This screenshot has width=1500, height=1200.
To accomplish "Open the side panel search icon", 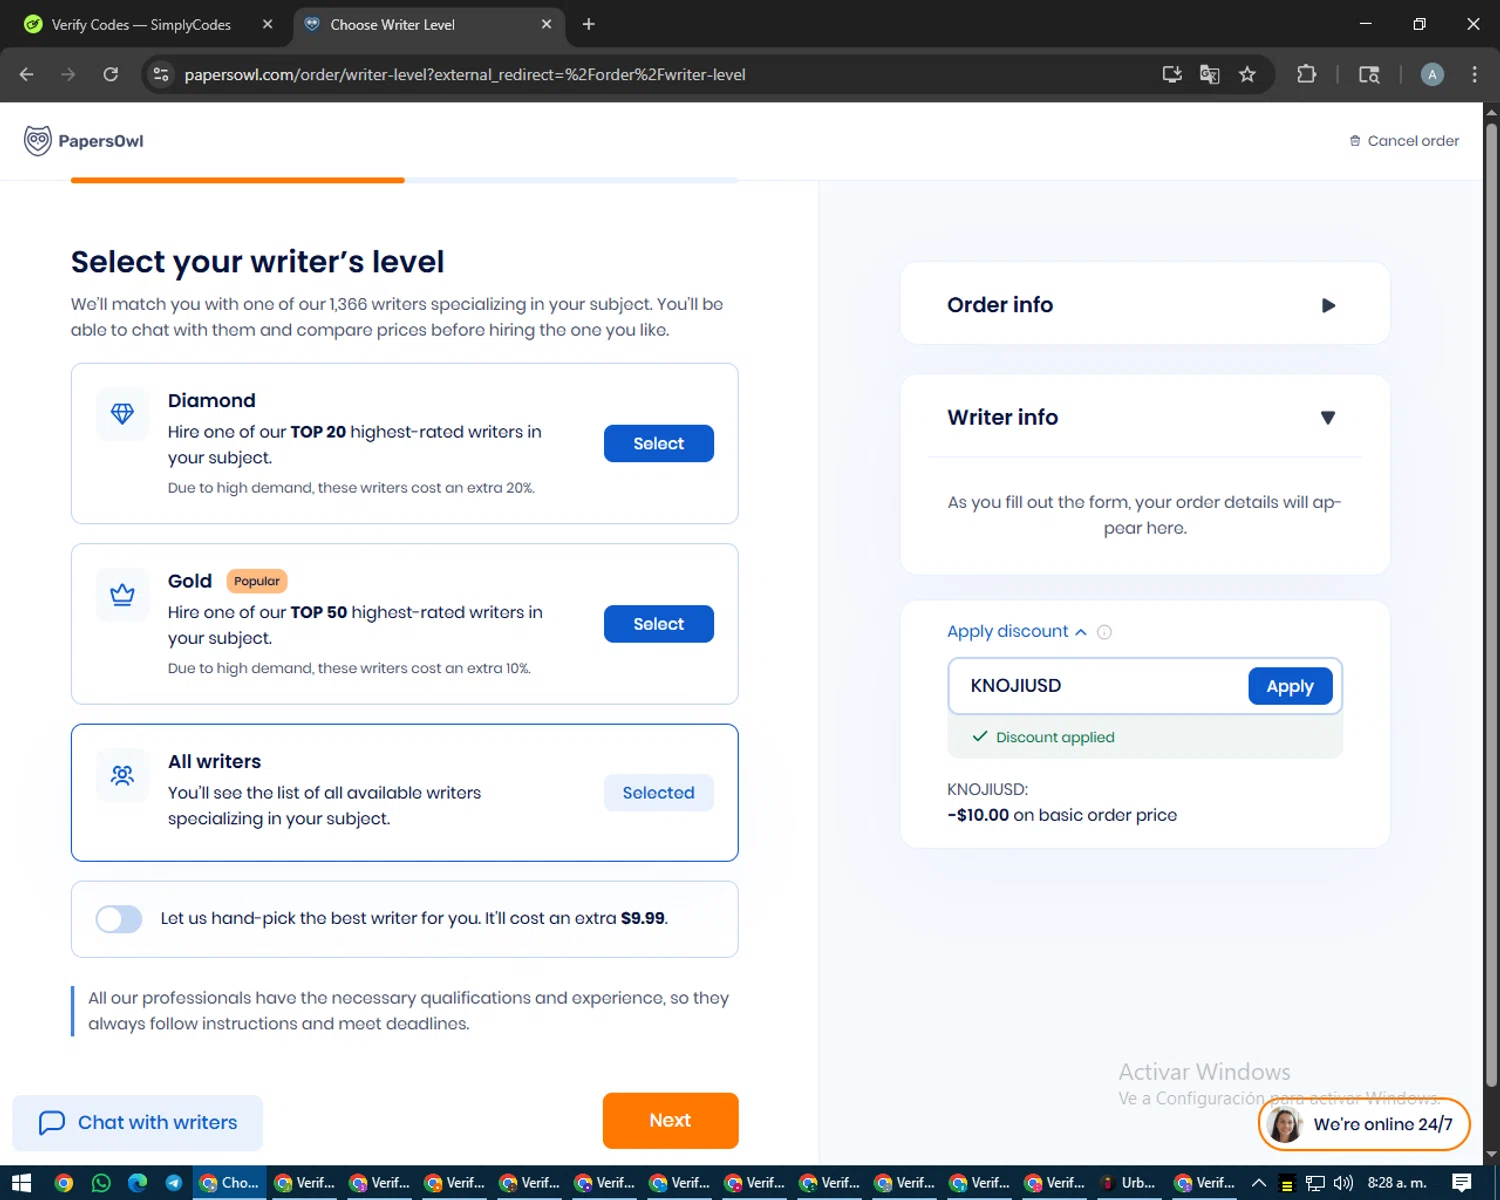I will pyautogui.click(x=1369, y=74).
